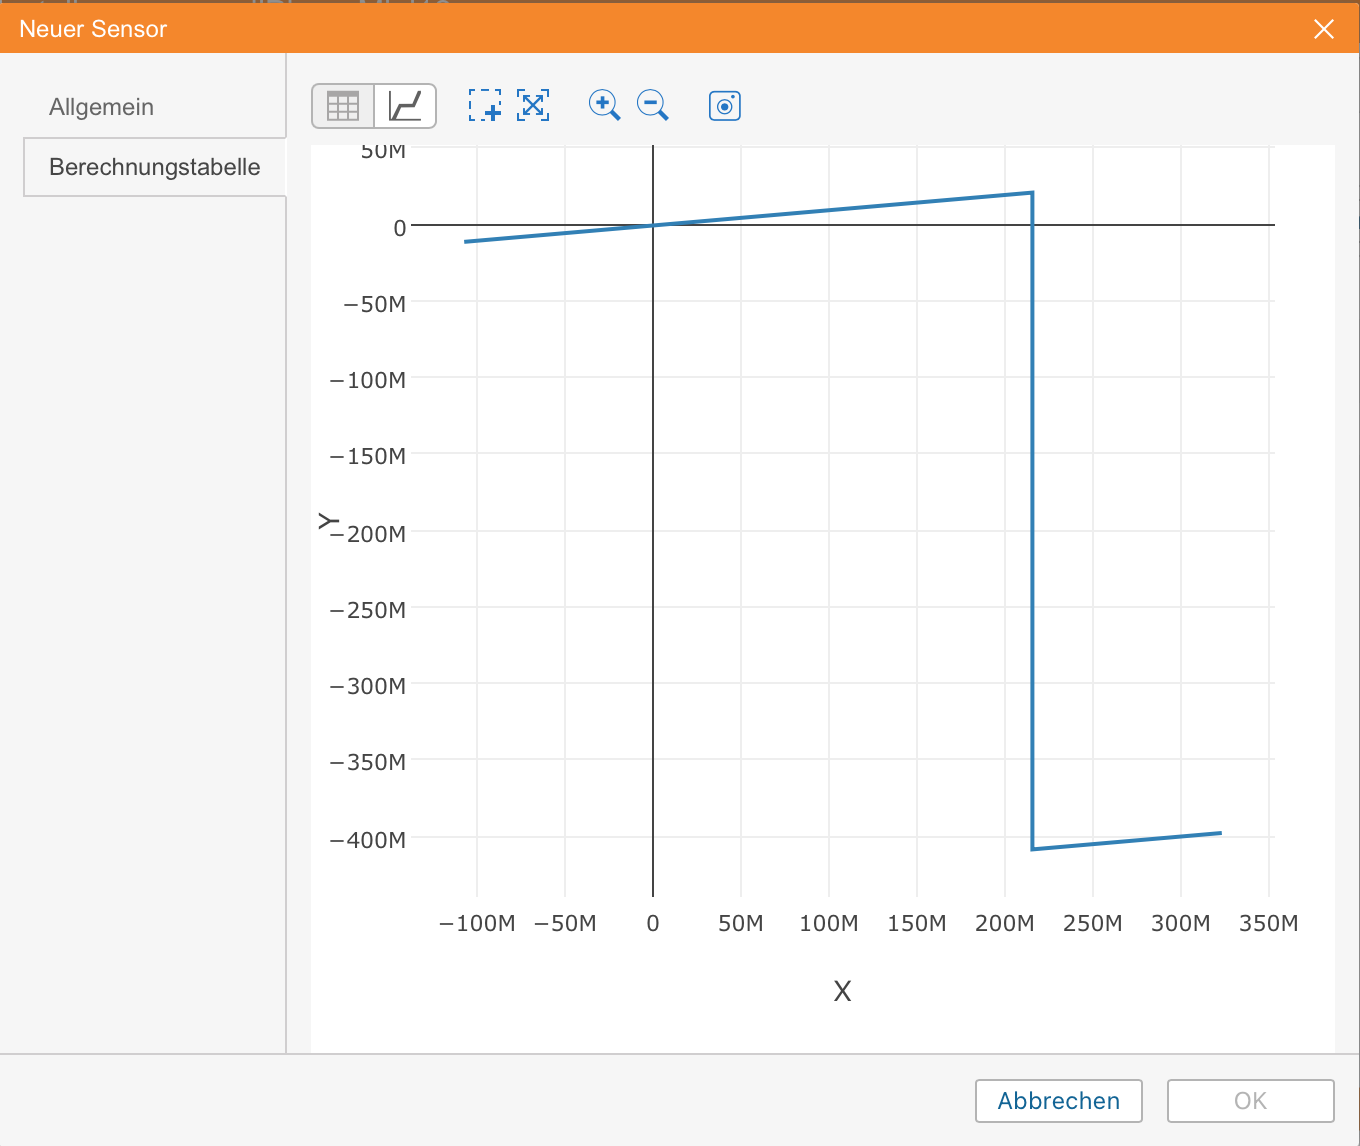Close the Neuer Sensor dialog

pyautogui.click(x=1324, y=29)
